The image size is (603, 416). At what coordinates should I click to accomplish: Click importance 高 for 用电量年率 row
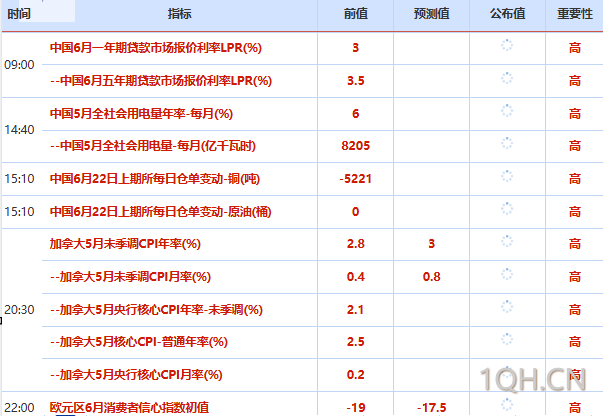pyautogui.click(x=575, y=114)
